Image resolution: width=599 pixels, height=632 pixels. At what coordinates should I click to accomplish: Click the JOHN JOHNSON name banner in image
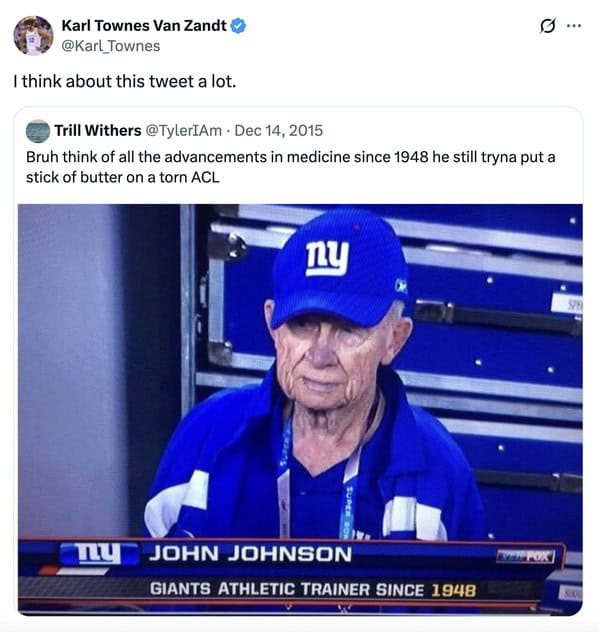250,553
